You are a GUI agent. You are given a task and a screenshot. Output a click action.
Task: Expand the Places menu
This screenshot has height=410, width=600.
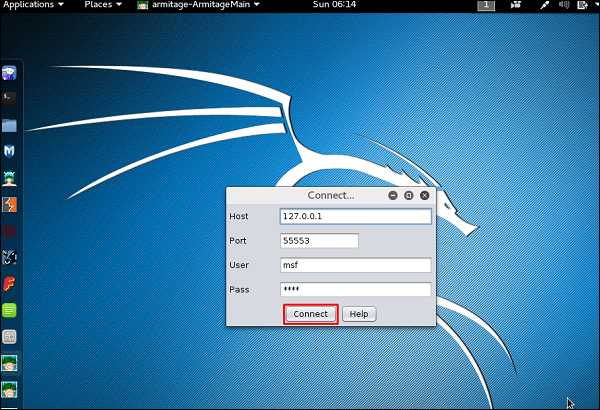pyautogui.click(x=103, y=5)
